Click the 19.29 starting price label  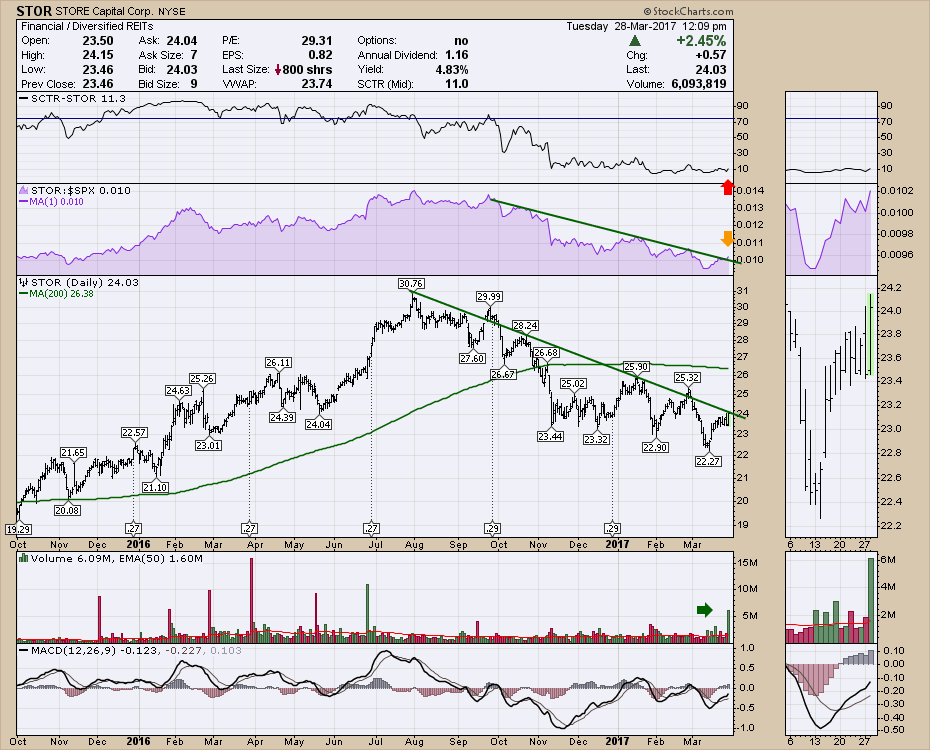pyautogui.click(x=18, y=529)
